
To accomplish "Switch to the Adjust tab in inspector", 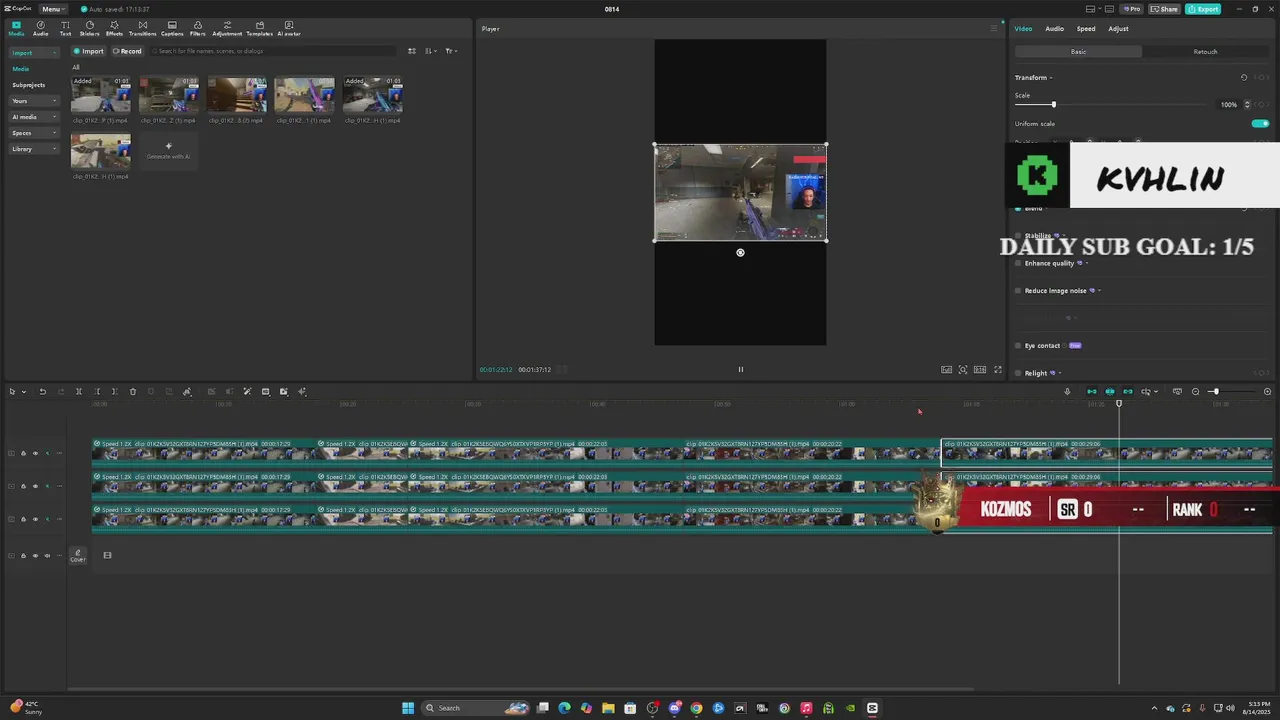I will tap(1118, 29).
